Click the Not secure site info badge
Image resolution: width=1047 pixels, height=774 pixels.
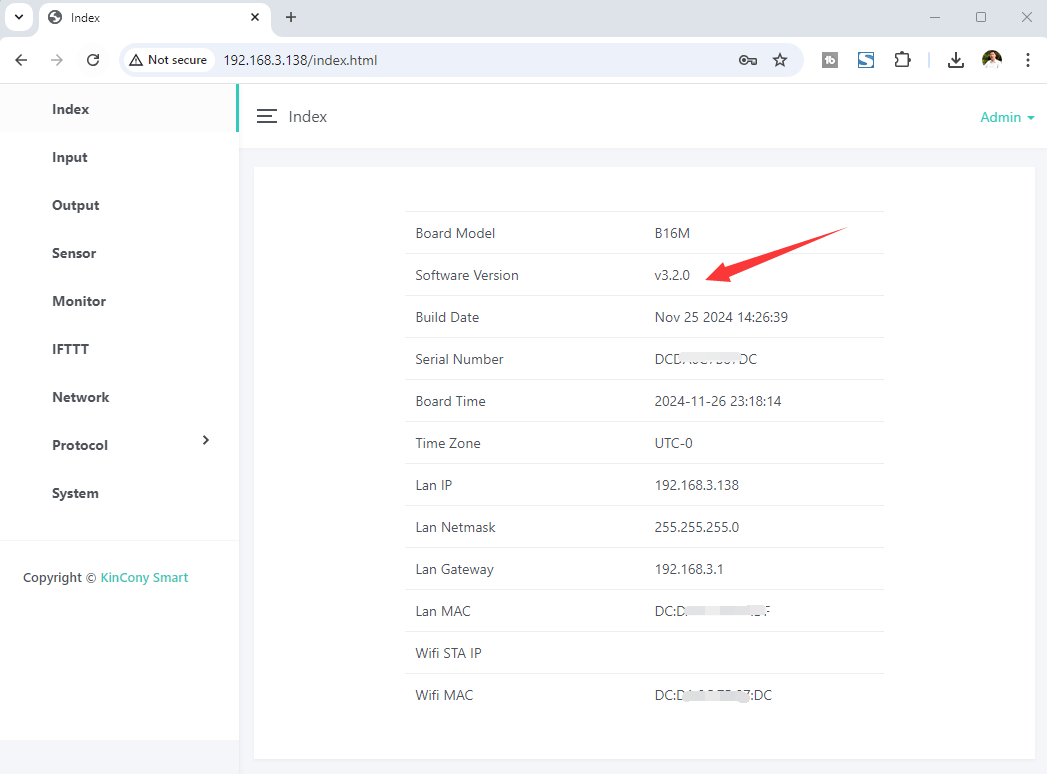(168, 60)
